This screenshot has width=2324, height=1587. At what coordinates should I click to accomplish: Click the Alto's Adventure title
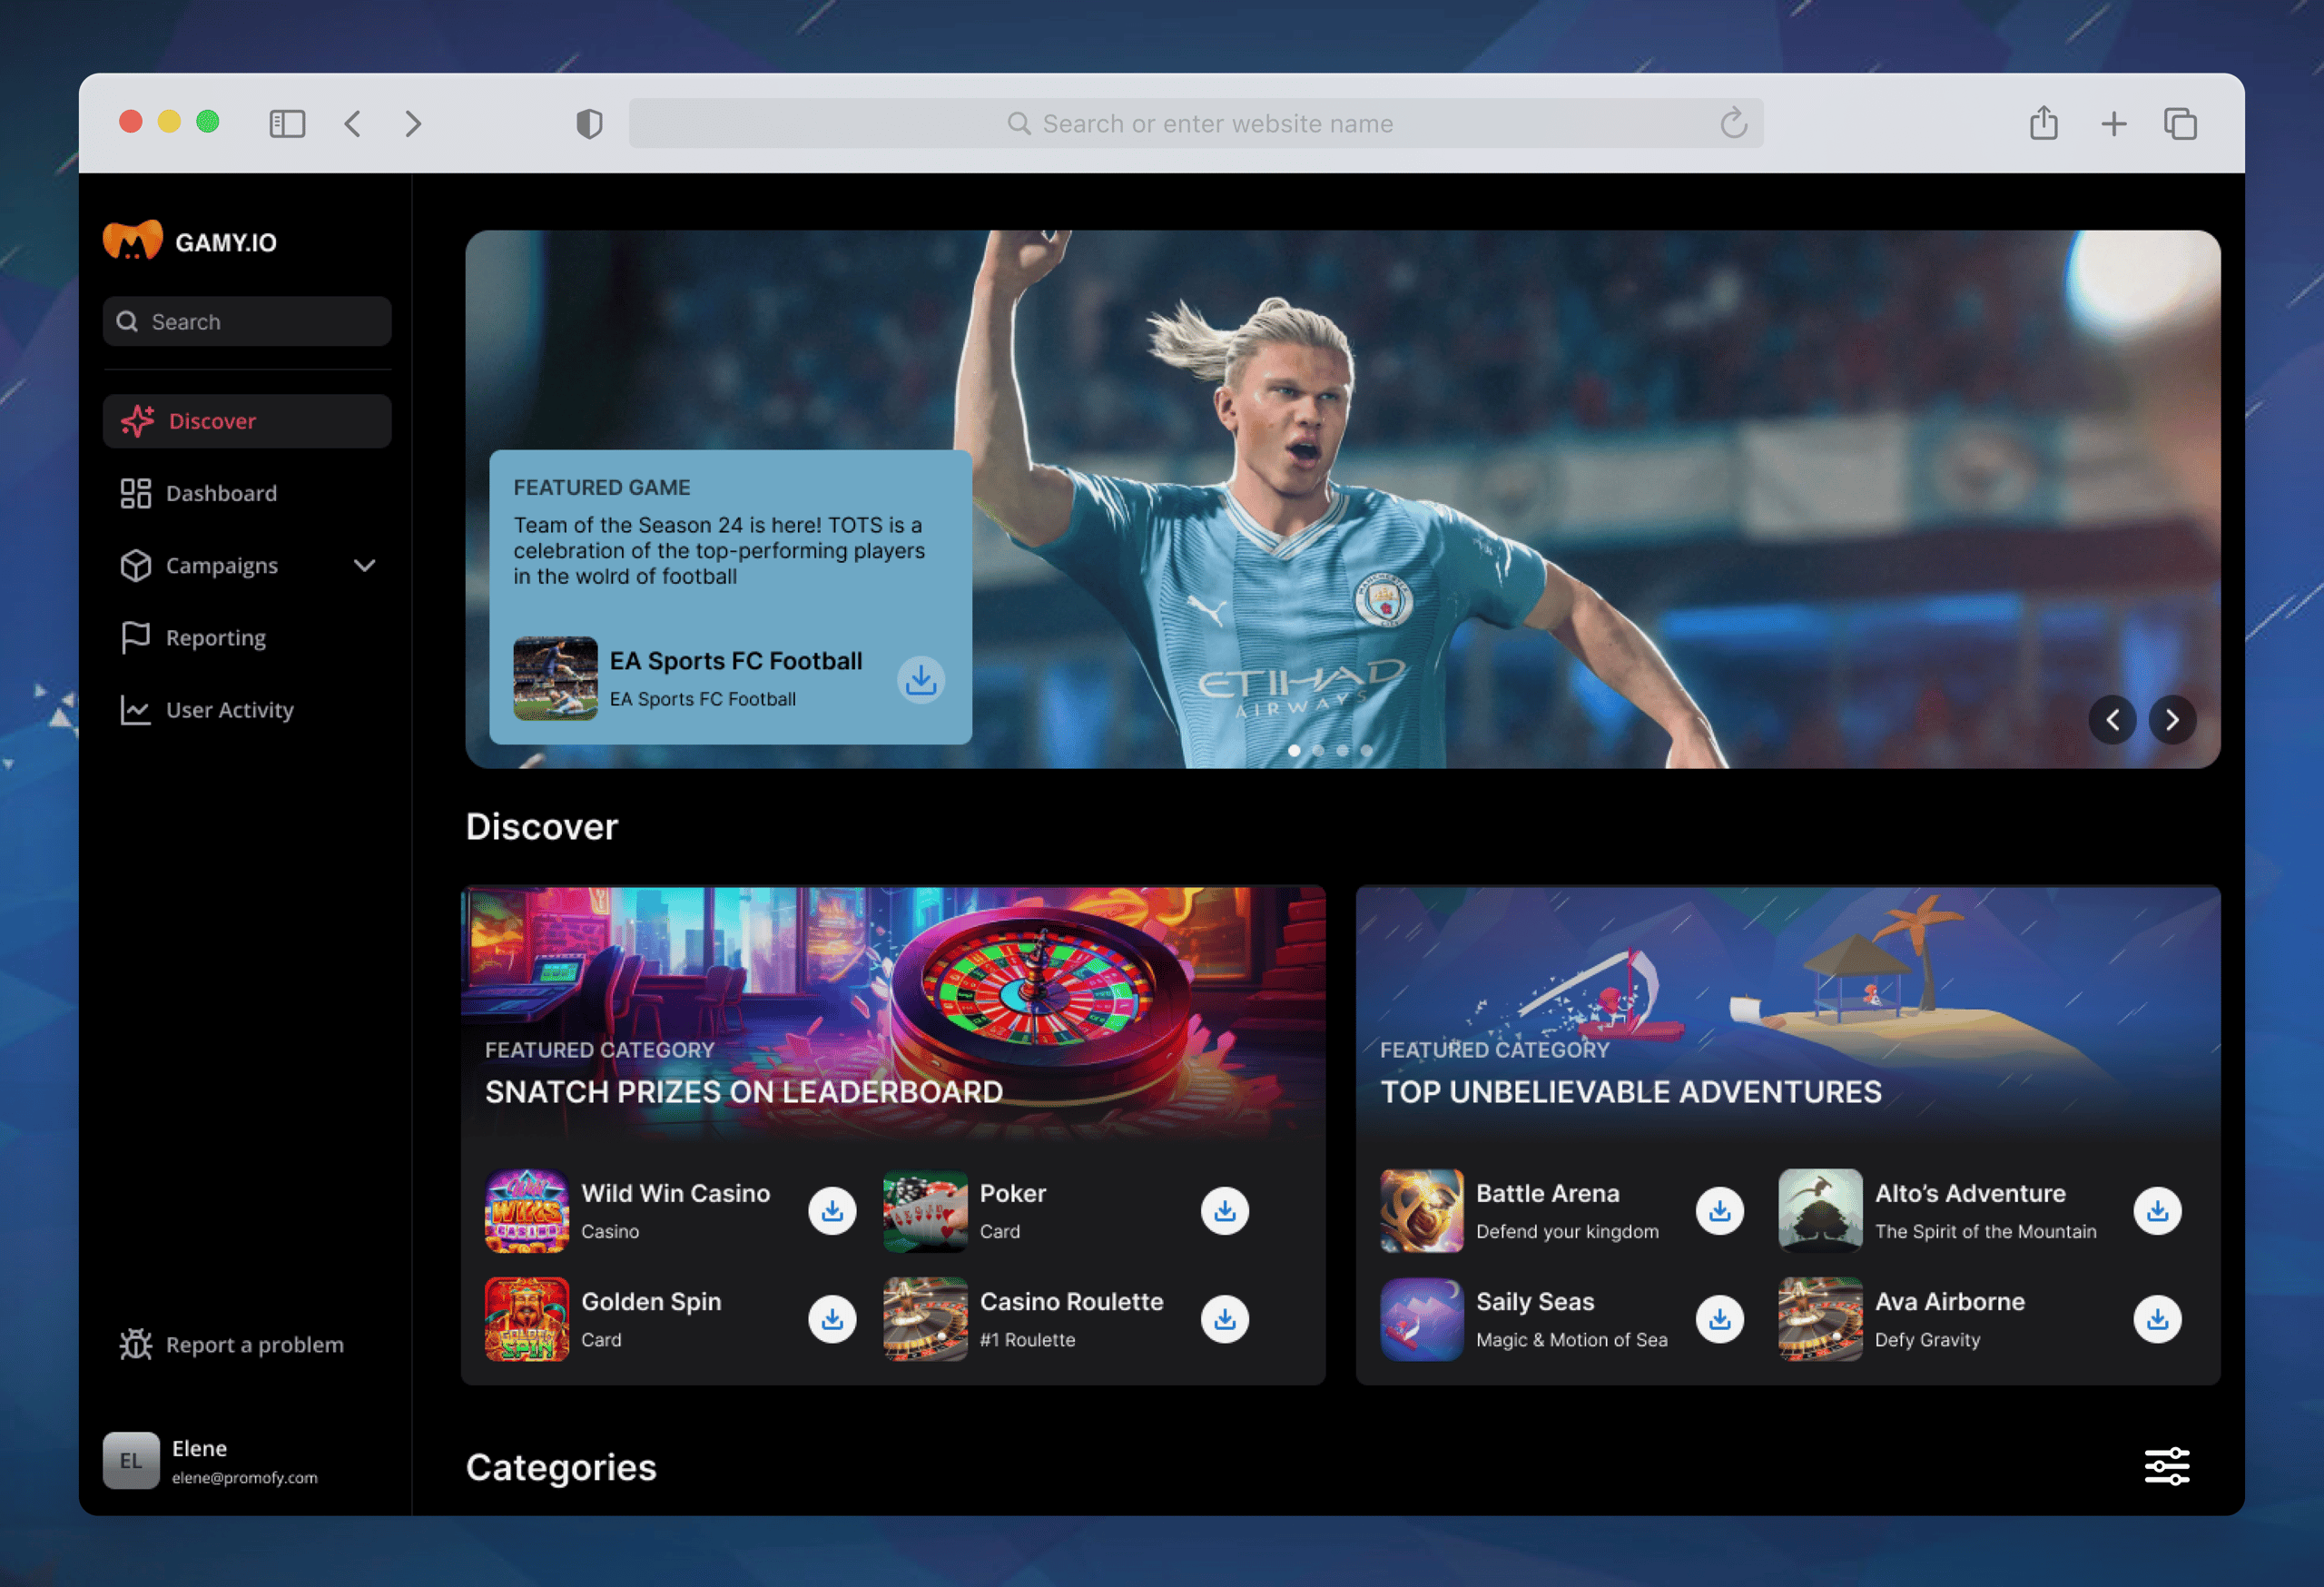[1970, 1193]
